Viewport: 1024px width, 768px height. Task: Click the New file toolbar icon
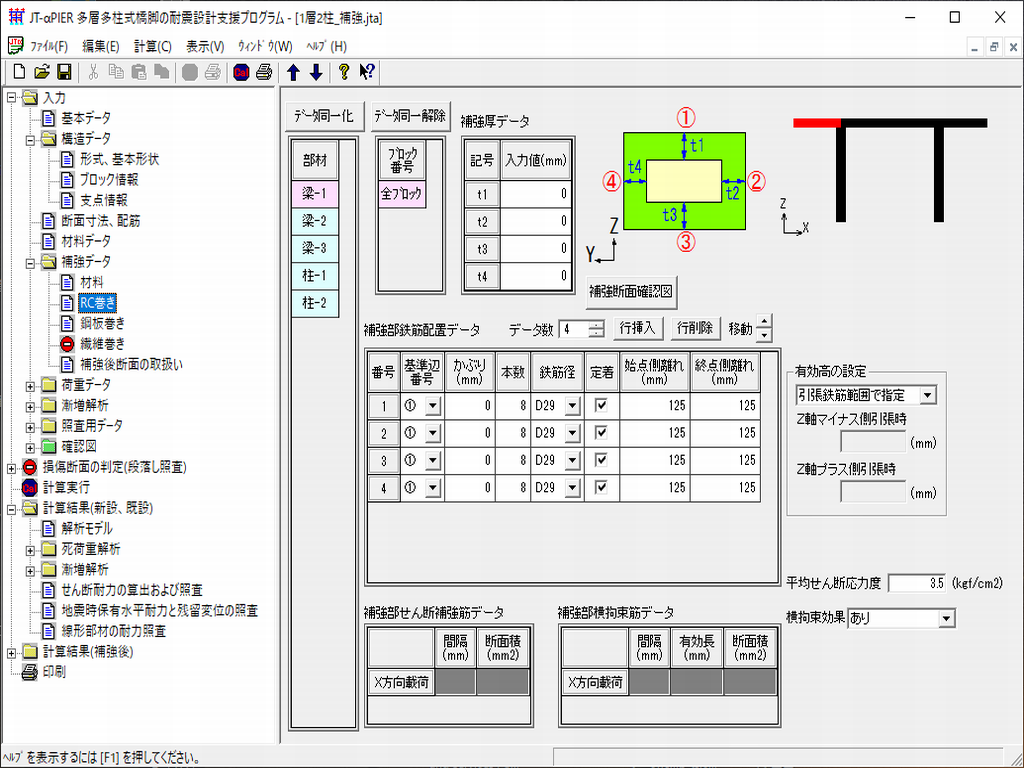coord(19,72)
